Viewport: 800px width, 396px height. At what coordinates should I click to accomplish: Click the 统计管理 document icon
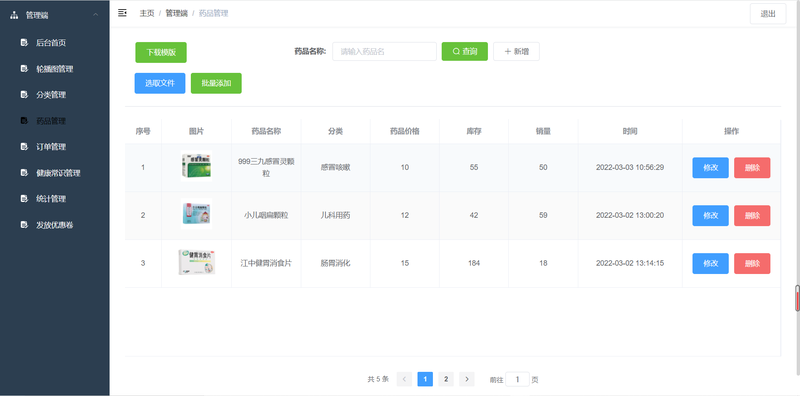(x=24, y=199)
